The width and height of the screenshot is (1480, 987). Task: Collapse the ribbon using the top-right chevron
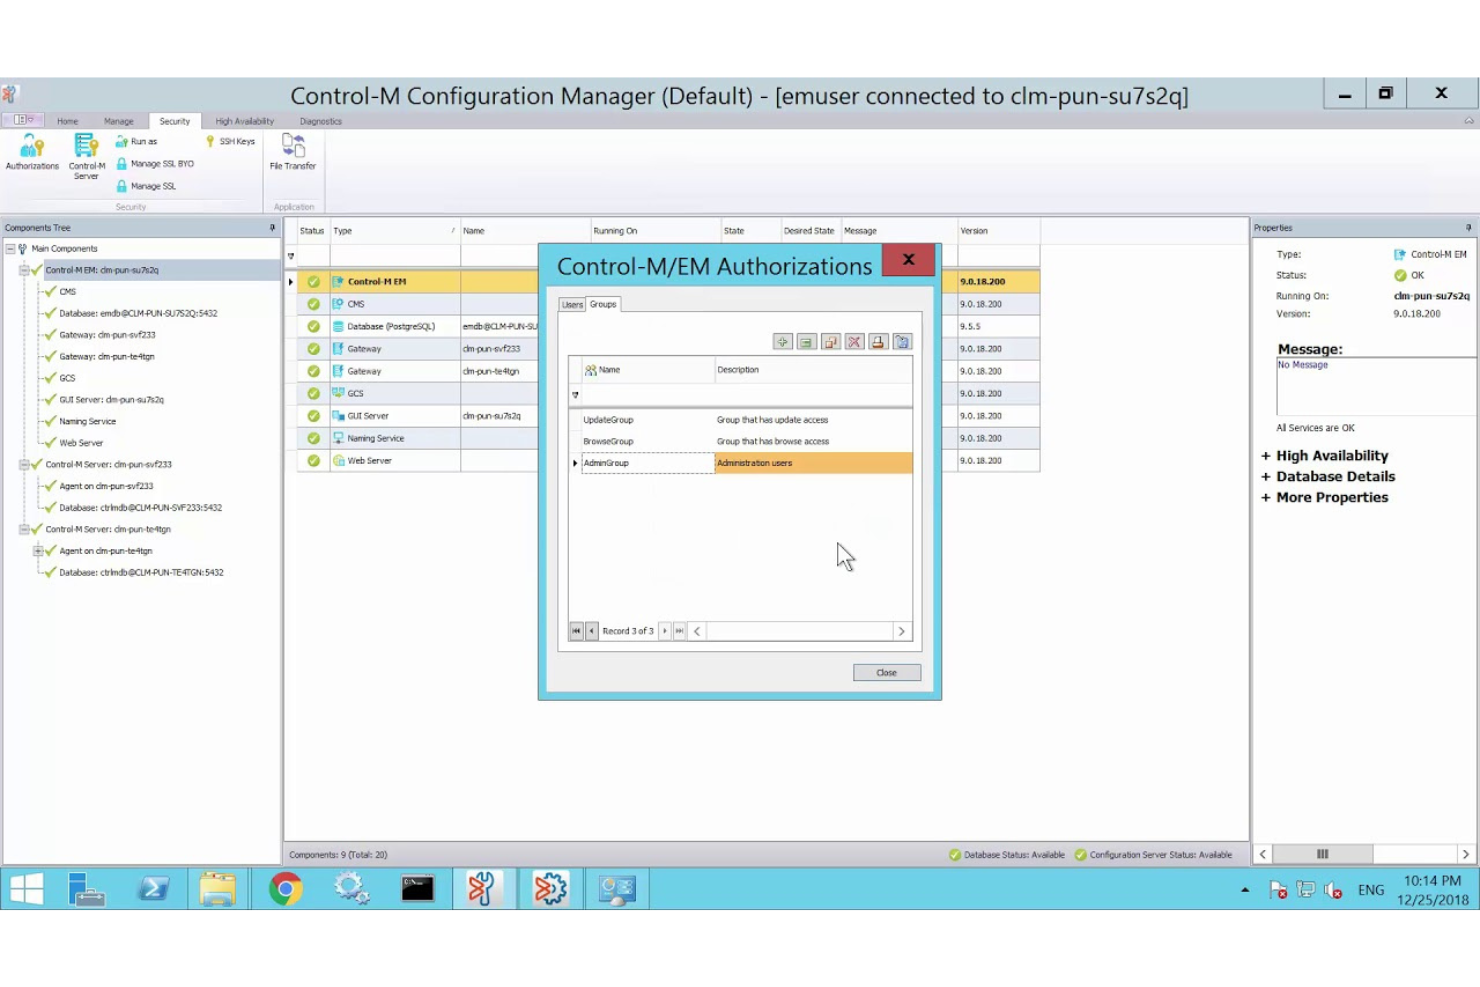tap(1468, 121)
